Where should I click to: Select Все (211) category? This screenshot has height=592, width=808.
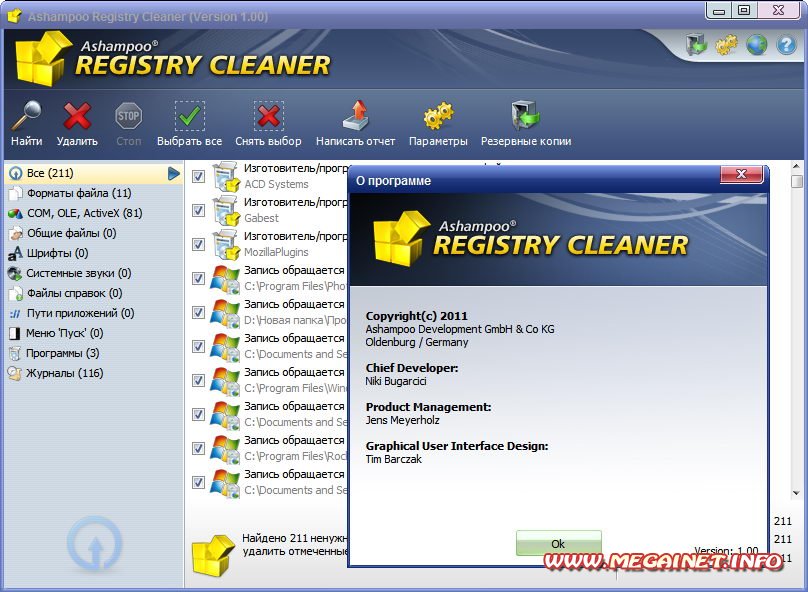93,173
